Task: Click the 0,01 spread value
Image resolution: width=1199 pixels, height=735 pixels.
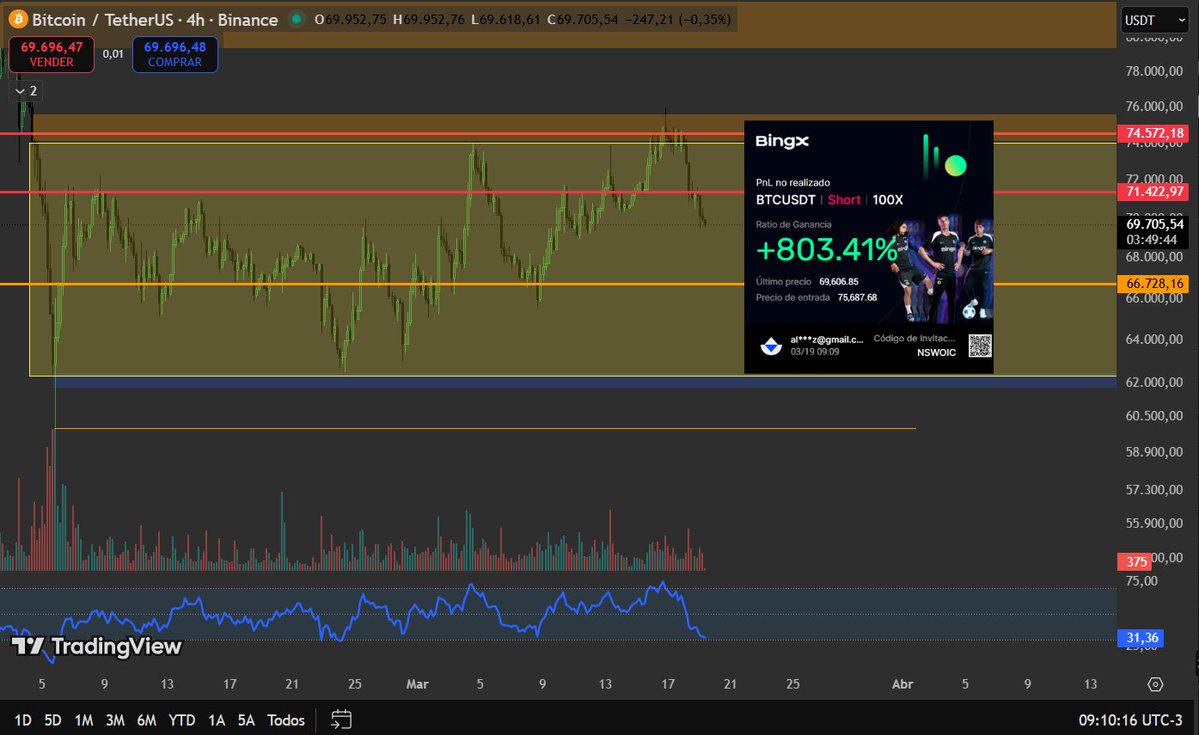Action: [x=113, y=54]
